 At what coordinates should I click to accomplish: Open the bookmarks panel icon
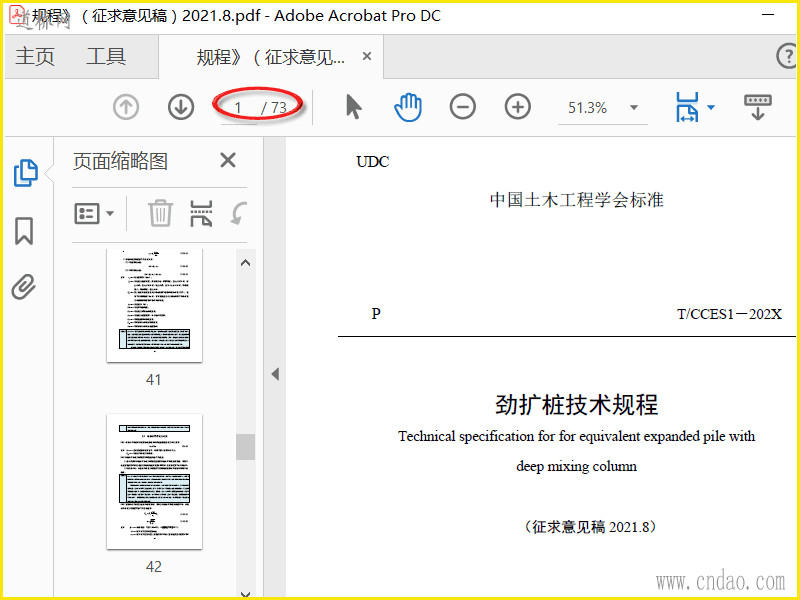24,231
